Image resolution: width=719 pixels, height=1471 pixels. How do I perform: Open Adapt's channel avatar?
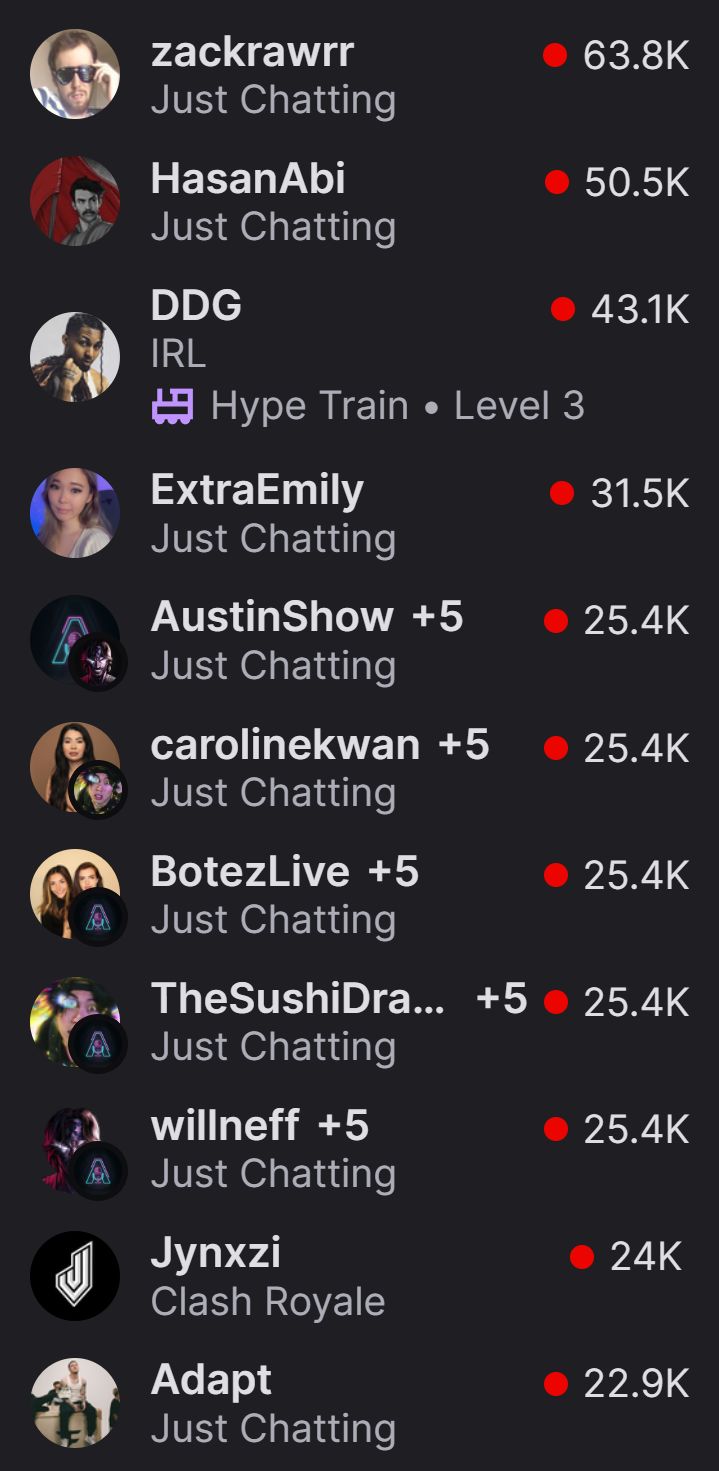(x=75, y=1403)
